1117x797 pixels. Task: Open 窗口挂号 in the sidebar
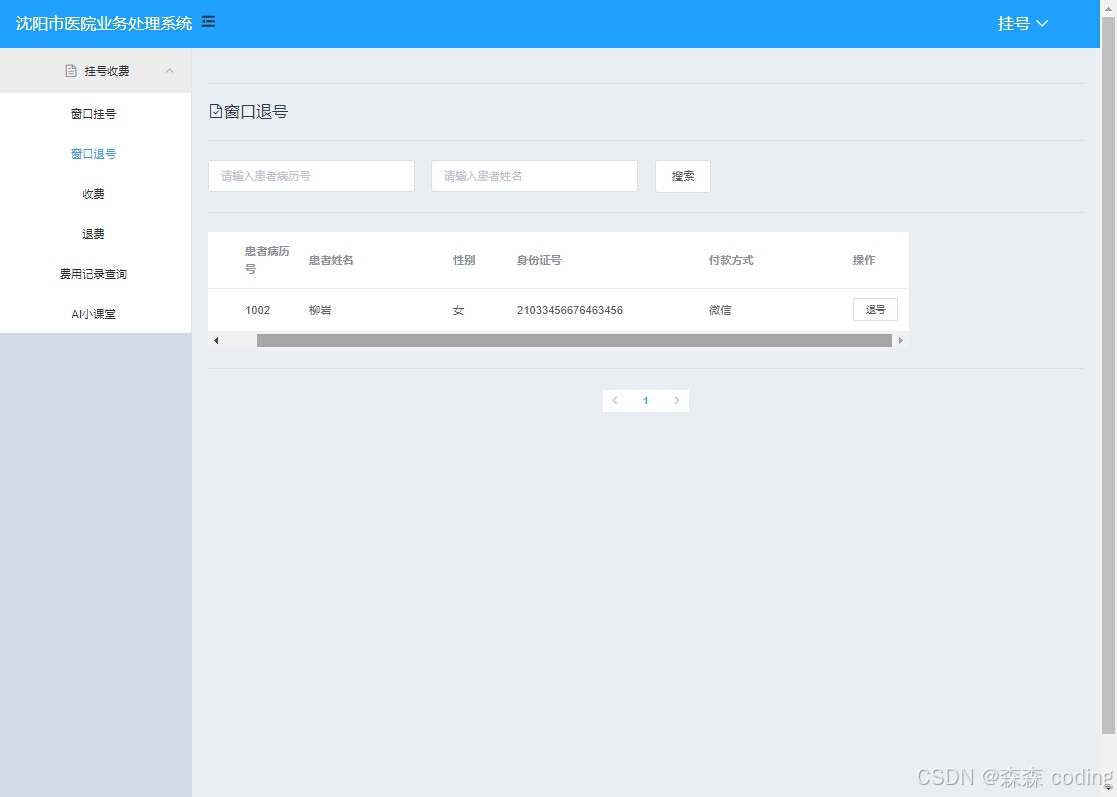pos(93,114)
